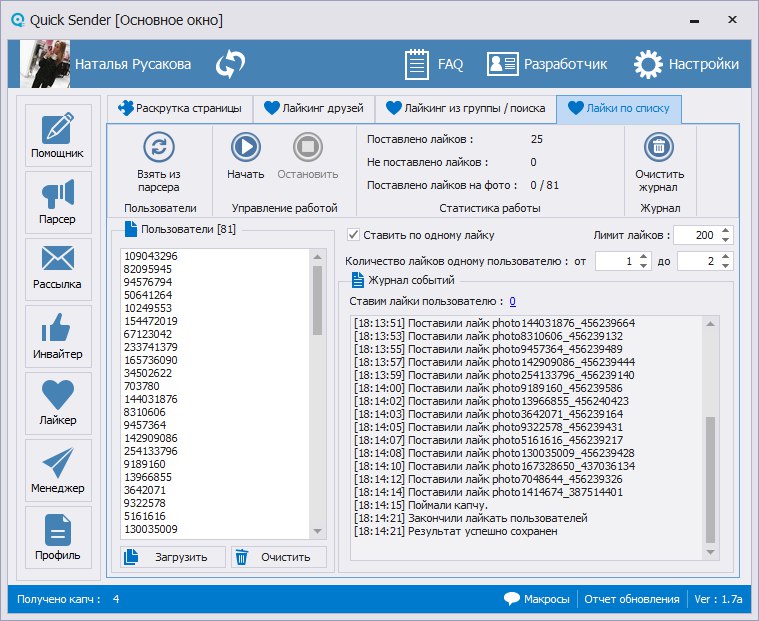The height and width of the screenshot is (621, 759).
Task: Click the Очистить users list button
Action: point(278,557)
